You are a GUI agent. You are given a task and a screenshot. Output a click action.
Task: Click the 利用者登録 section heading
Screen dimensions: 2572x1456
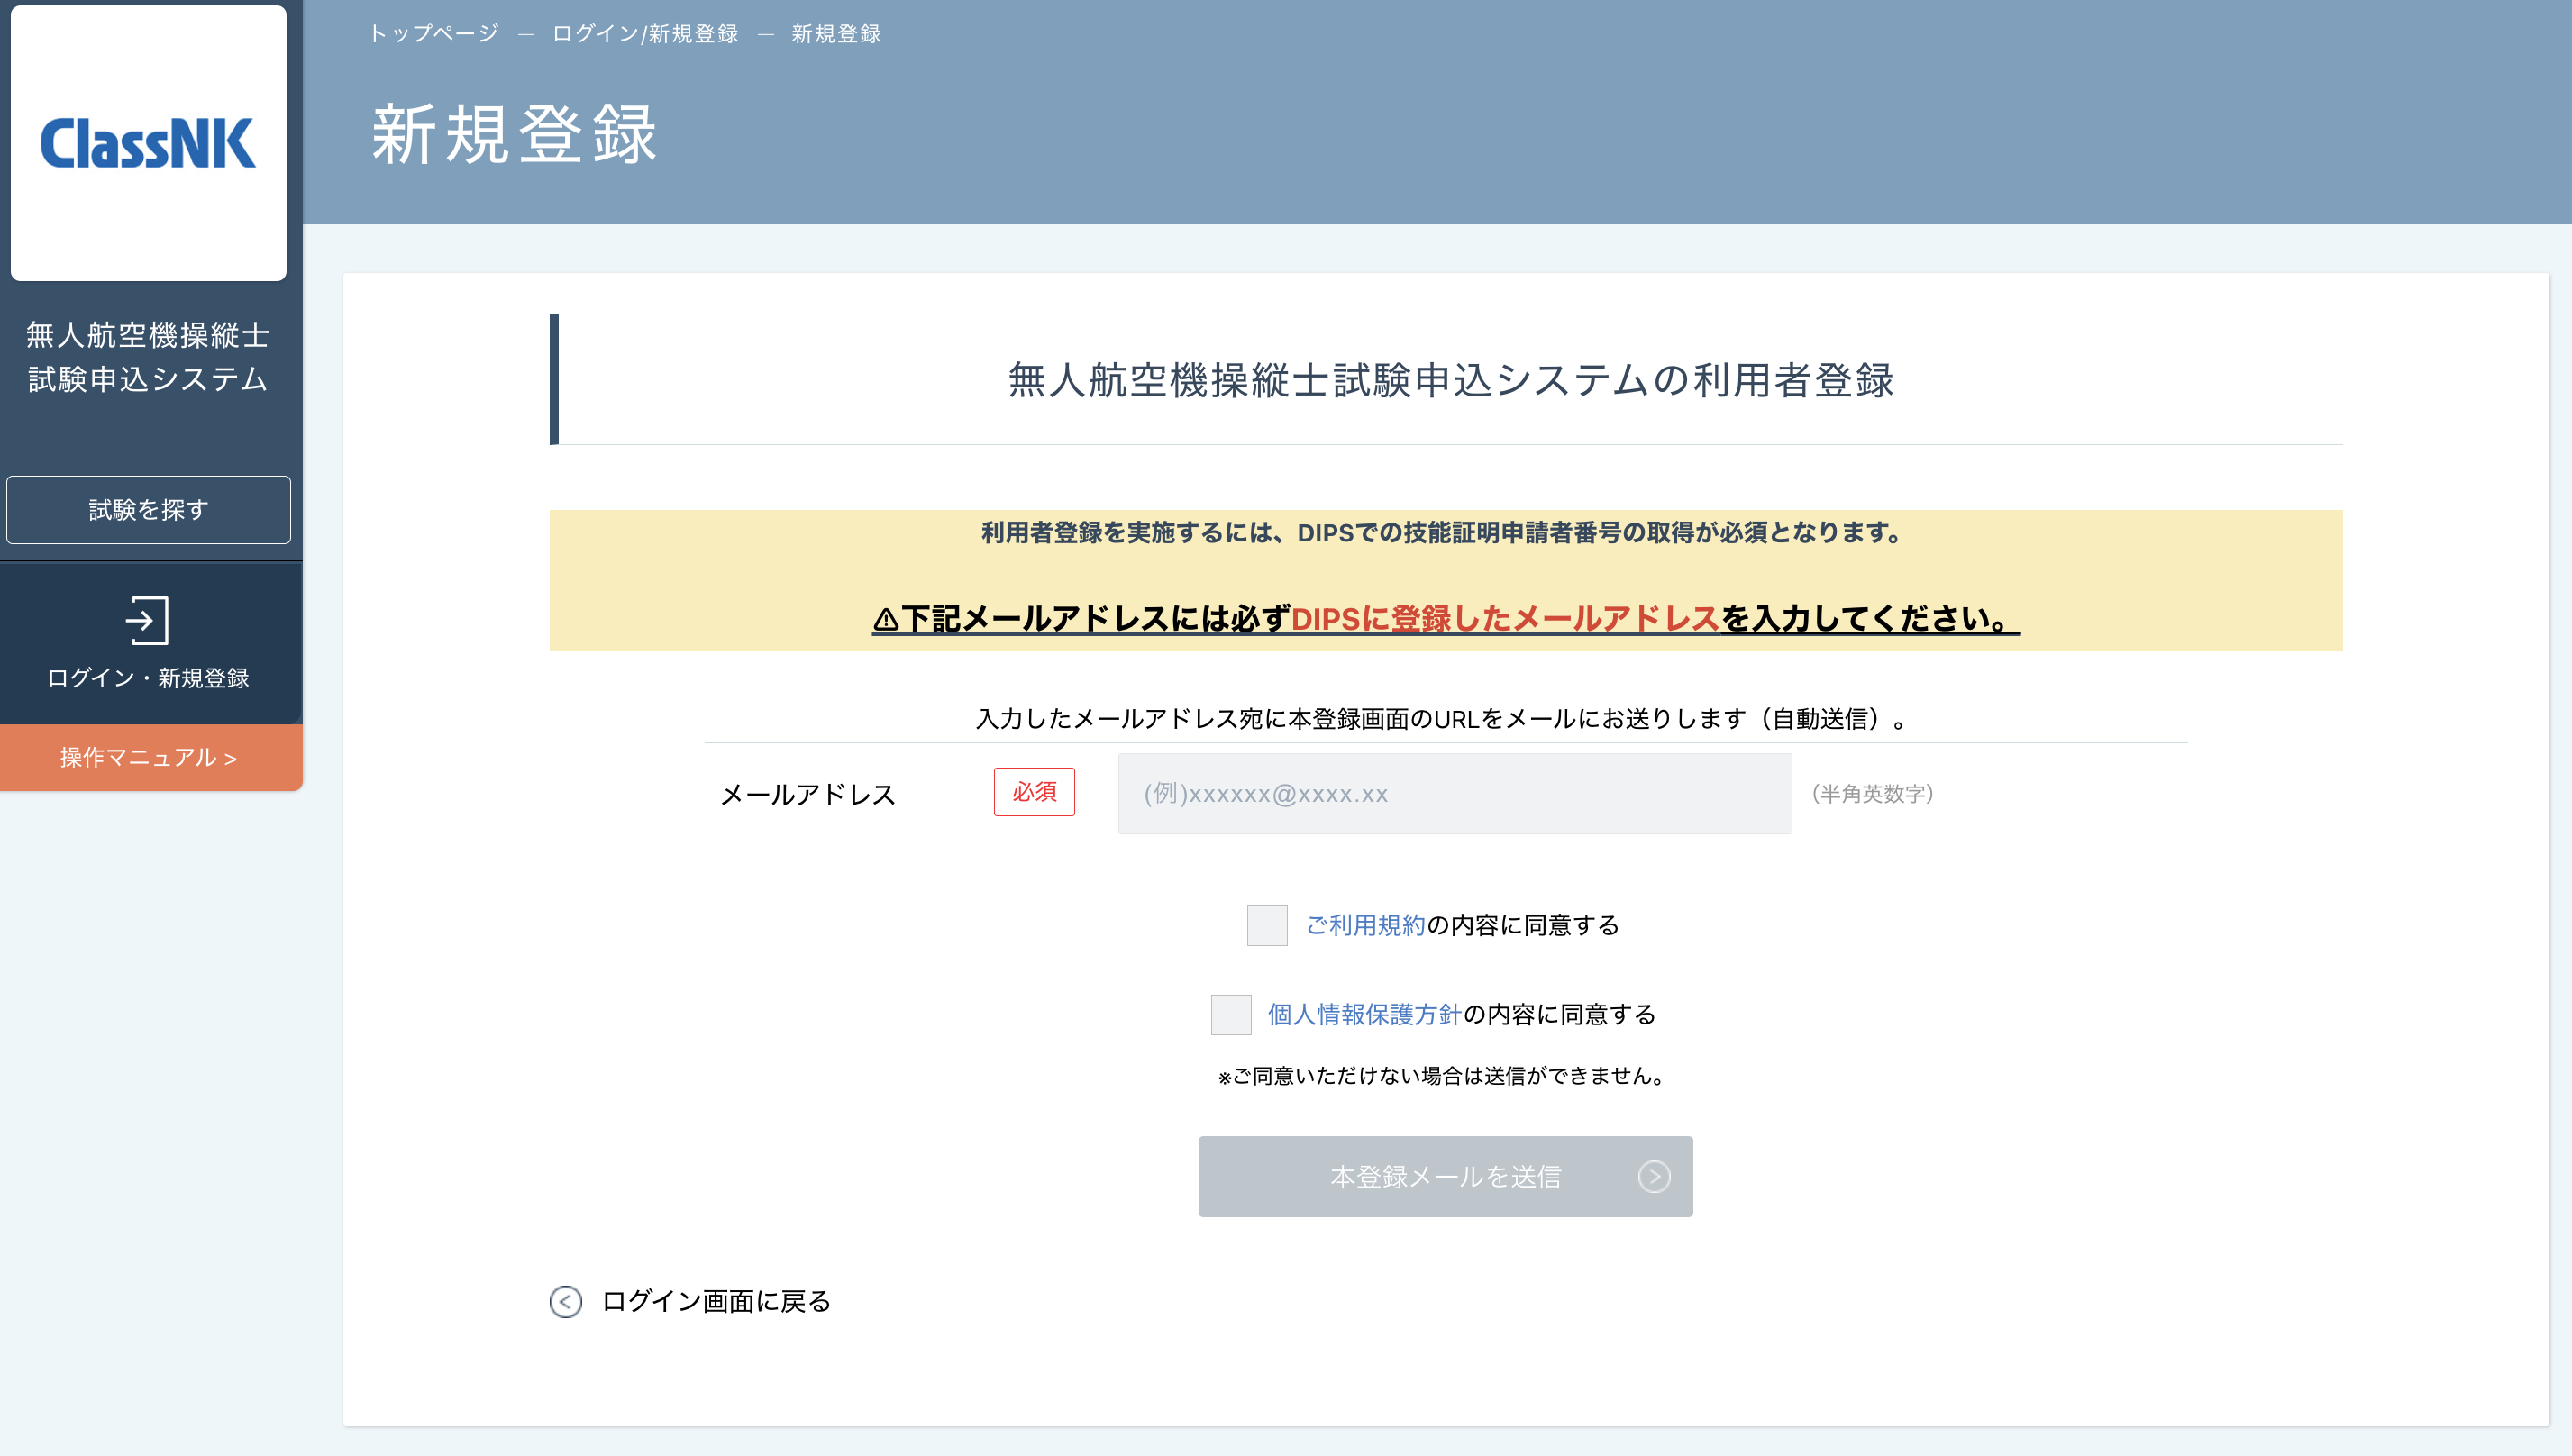tap(1450, 380)
